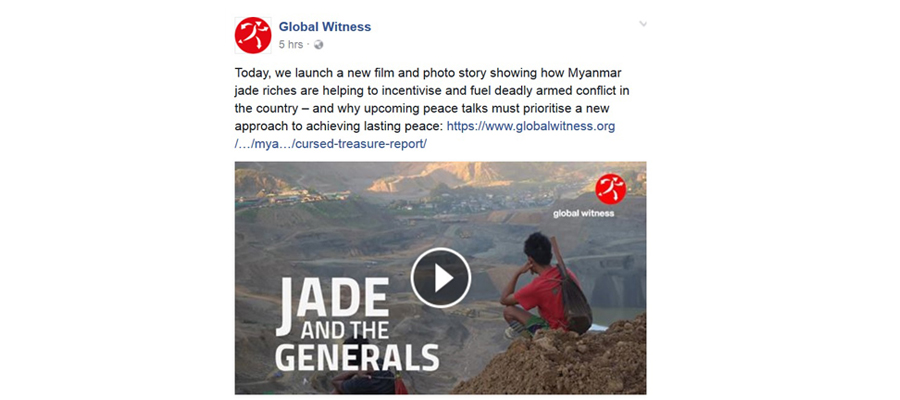Click the large 'JADE' title text

[x=332, y=299]
